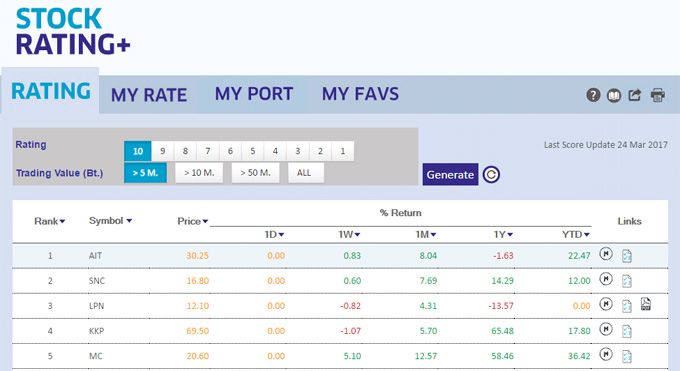Sort by the YTD return column
Image resolution: width=680 pixels, height=371 pixels.
(x=575, y=234)
